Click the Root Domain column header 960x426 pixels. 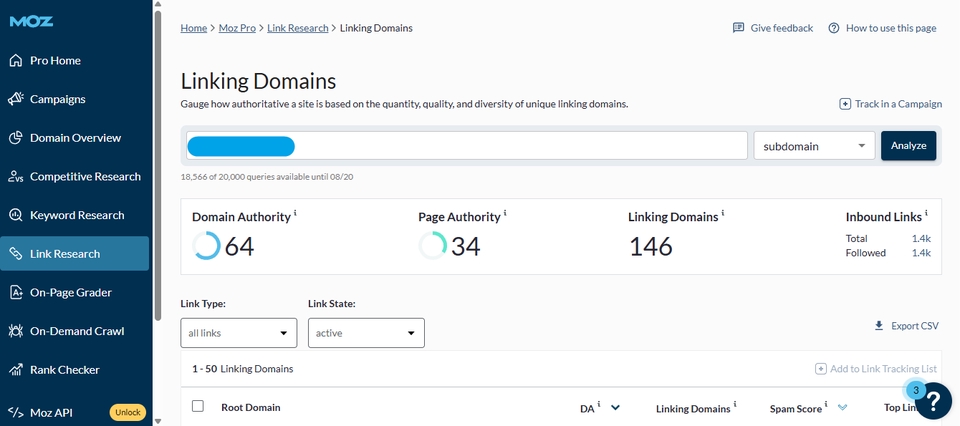coord(251,407)
